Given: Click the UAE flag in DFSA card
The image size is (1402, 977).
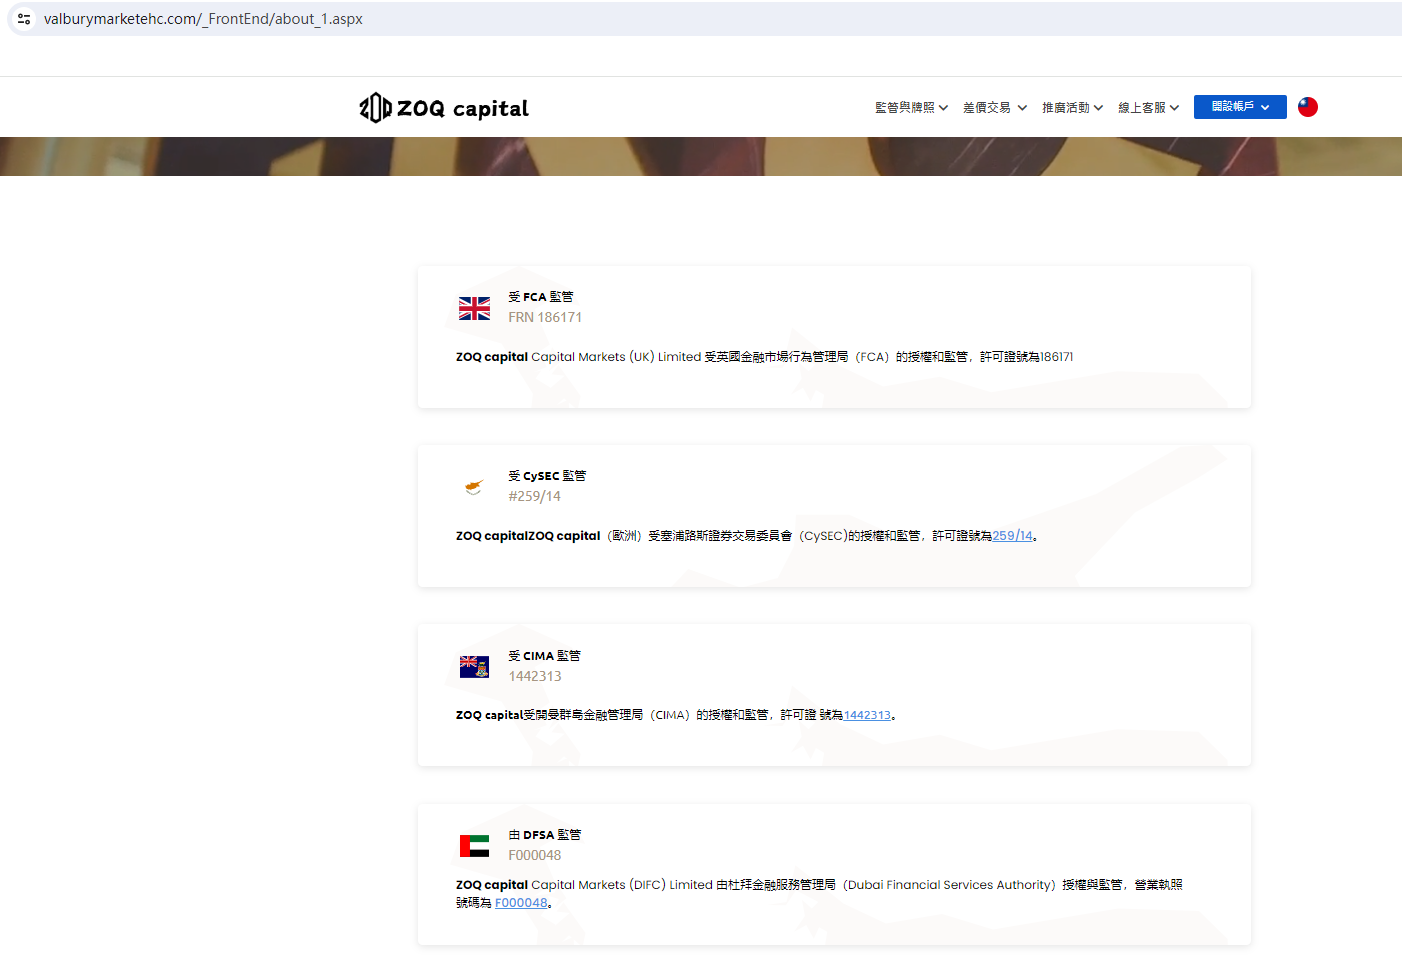Looking at the screenshot, I should (474, 846).
